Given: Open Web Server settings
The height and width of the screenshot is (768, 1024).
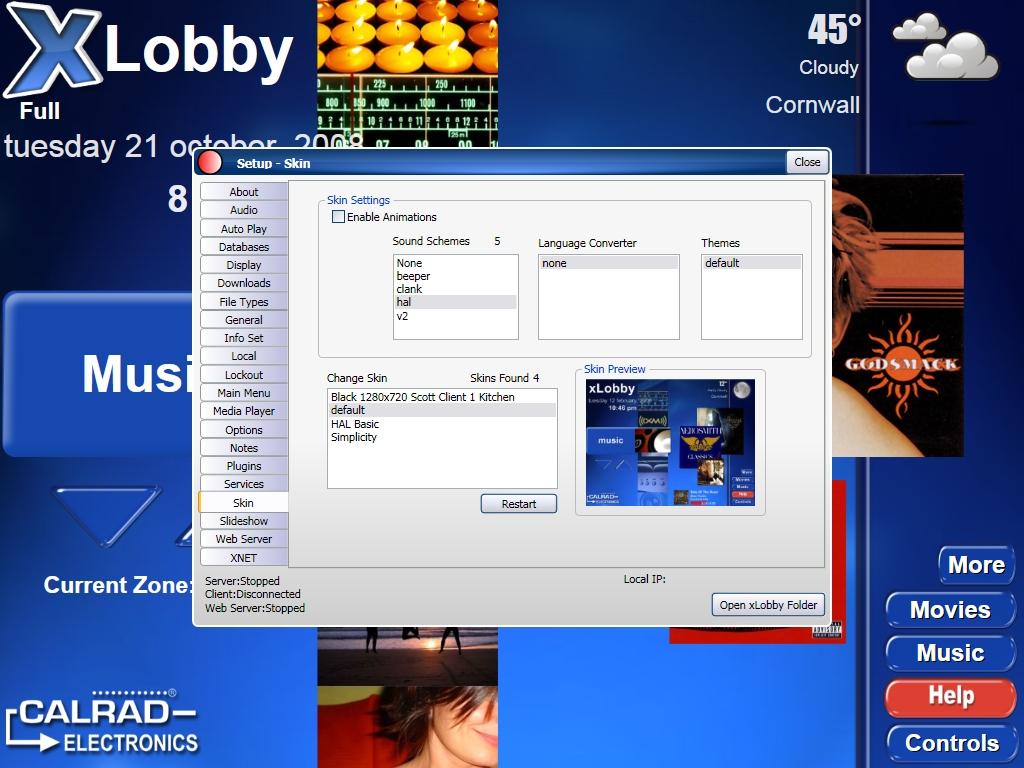Looking at the screenshot, I should [x=244, y=539].
